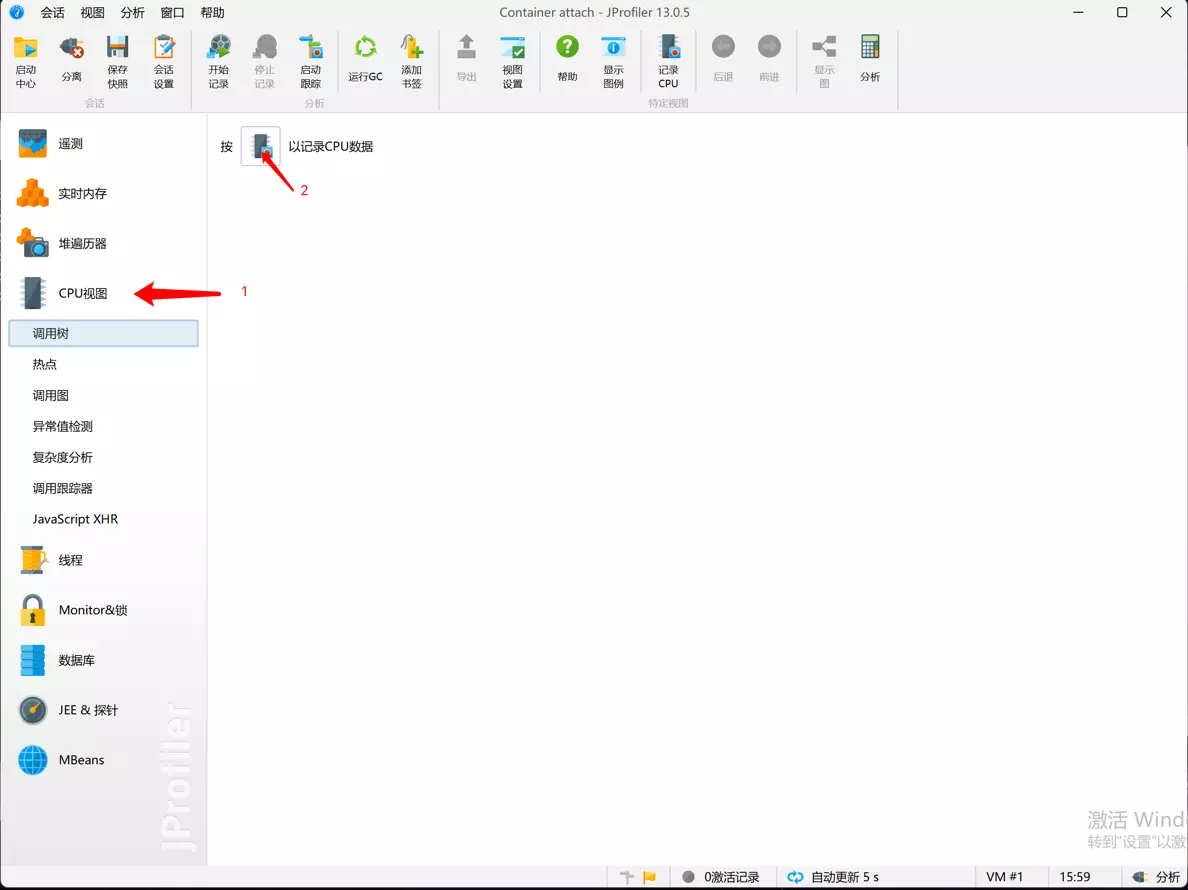The height and width of the screenshot is (890, 1188).
Task: Run garbage collection with the 运行GC icon
Action: click(x=365, y=61)
